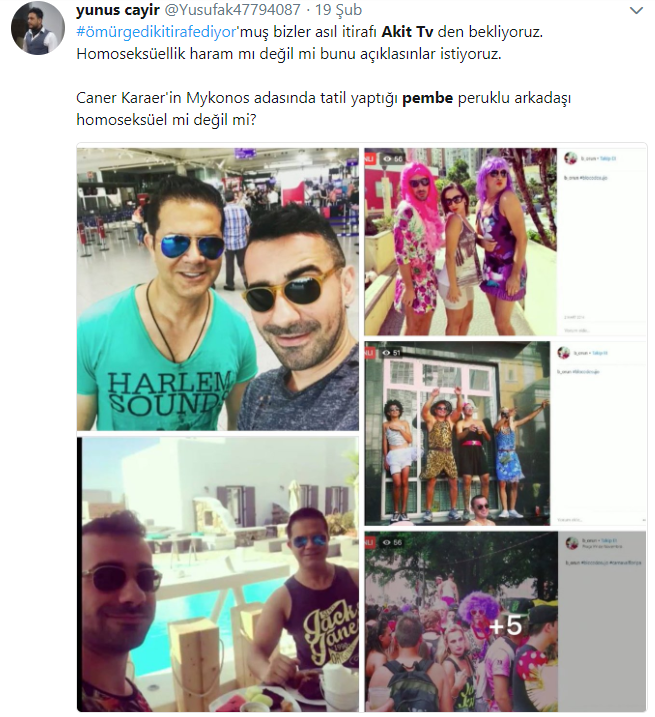Open the 19 Şub tweet timestamp
The height and width of the screenshot is (717, 655).
pyautogui.click(x=338, y=10)
